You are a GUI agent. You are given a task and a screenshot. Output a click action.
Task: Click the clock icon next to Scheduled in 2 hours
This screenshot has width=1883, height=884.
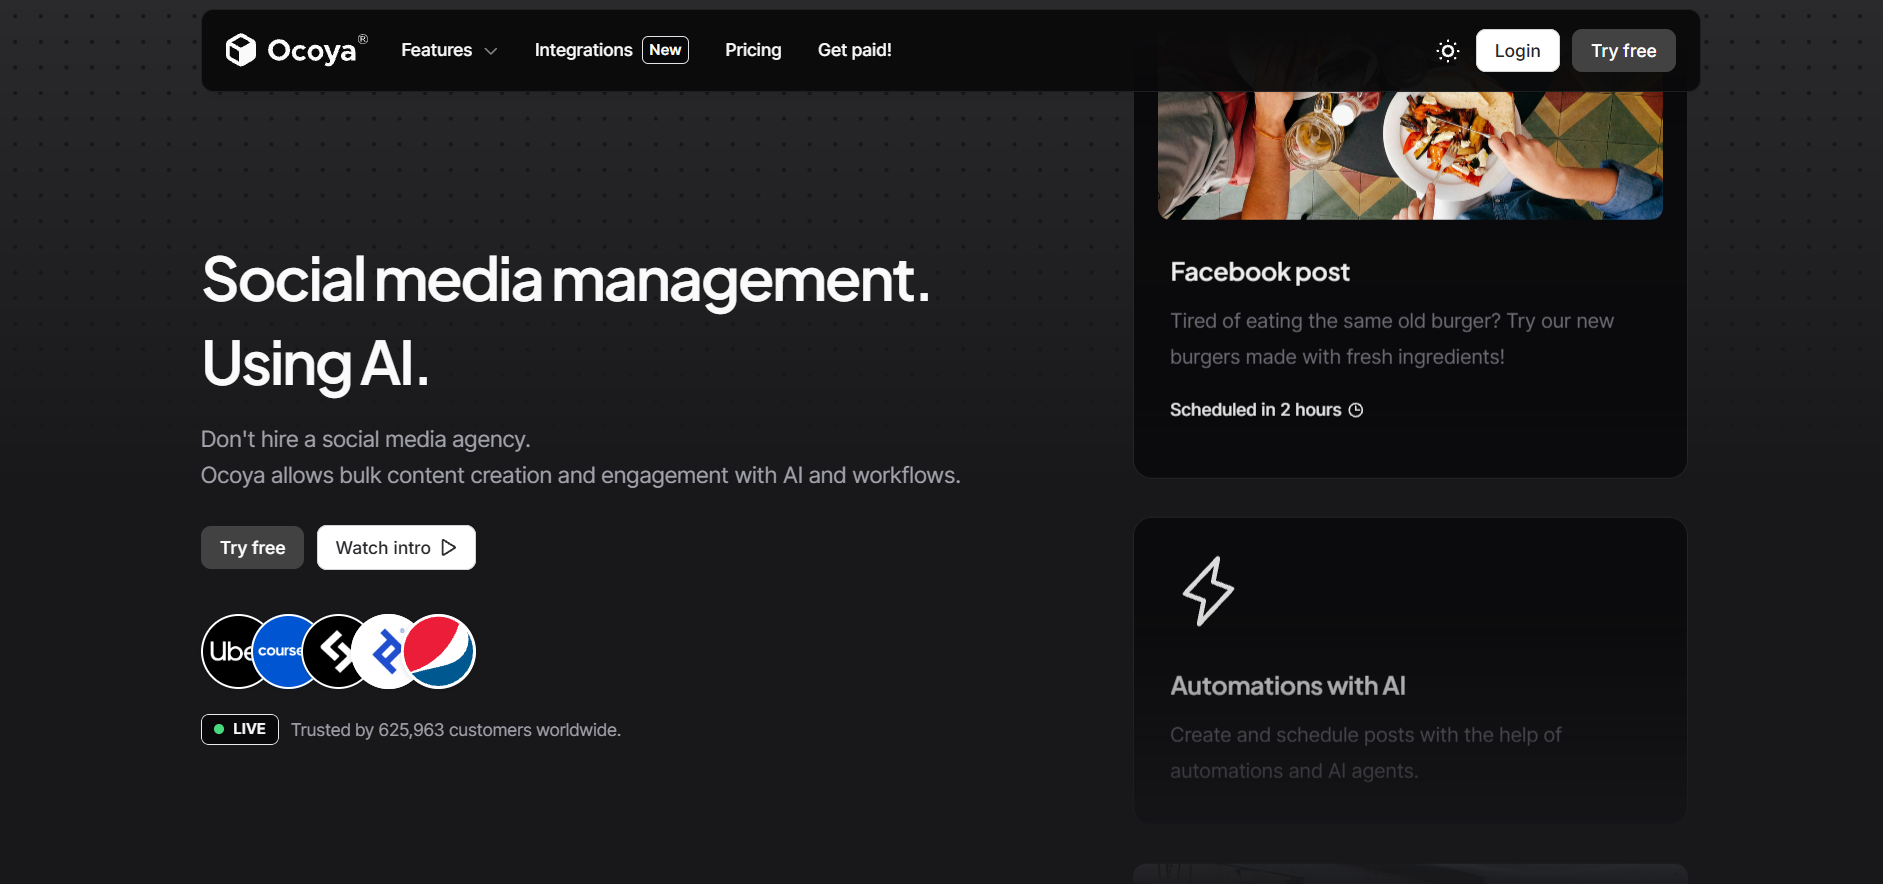(1356, 410)
